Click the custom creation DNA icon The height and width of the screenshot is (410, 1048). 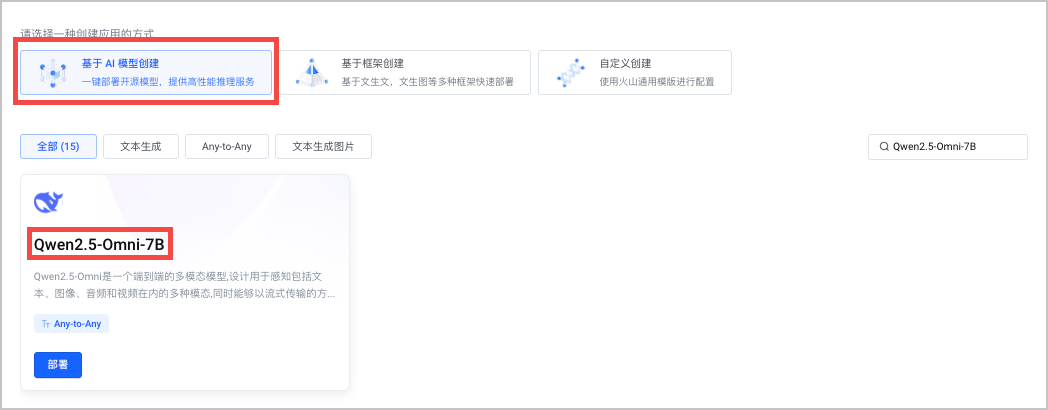click(569, 72)
